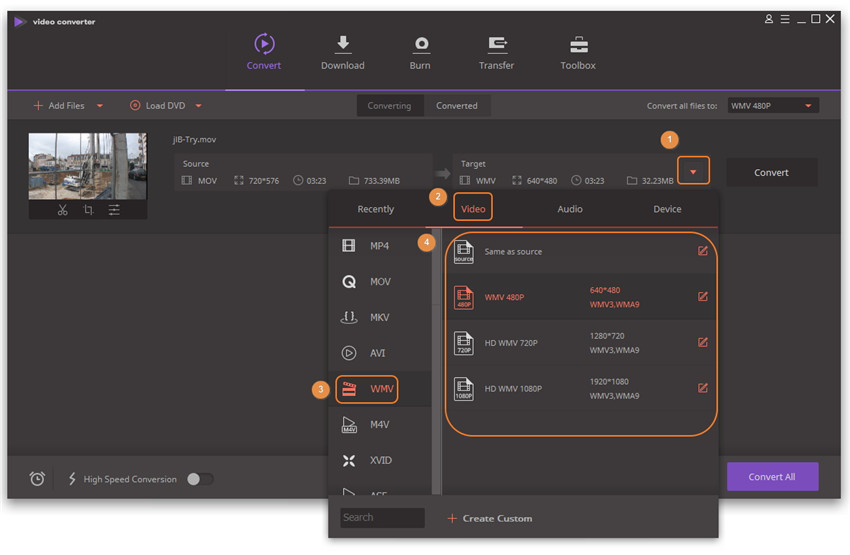
Task: Open the Transfer section
Action: pos(497,52)
